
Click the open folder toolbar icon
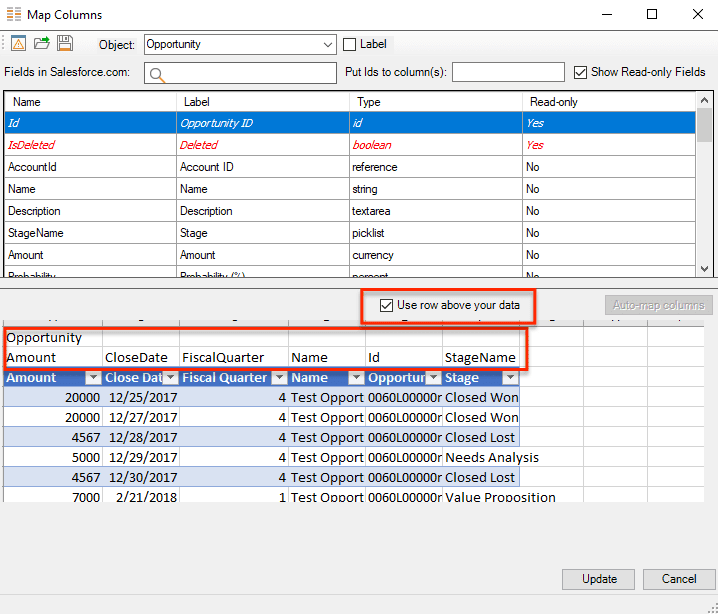tap(42, 43)
